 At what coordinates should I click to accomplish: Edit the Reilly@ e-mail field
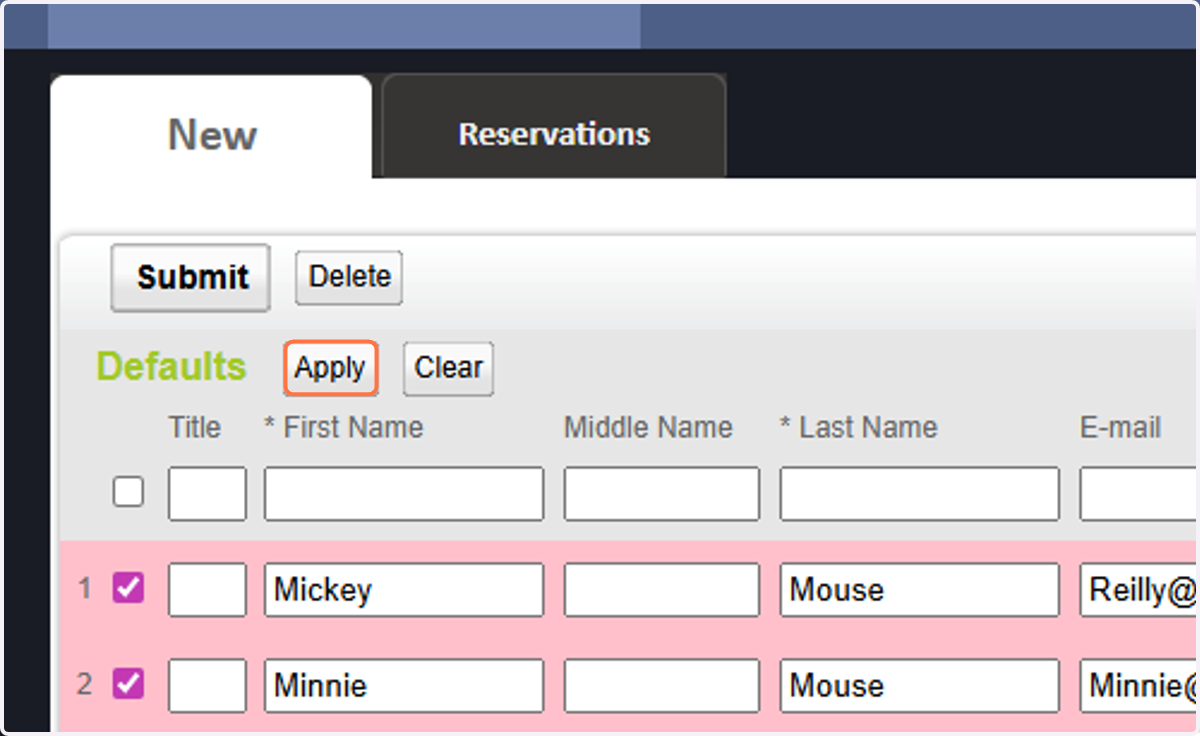click(x=1139, y=590)
